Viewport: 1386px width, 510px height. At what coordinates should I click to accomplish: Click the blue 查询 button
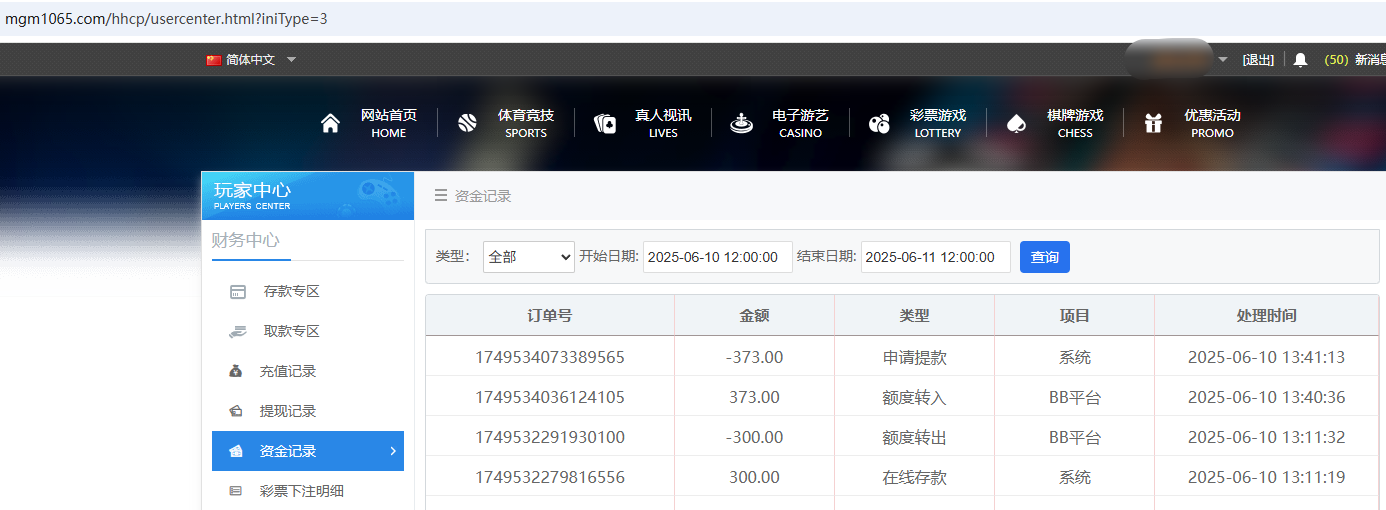[1044, 257]
